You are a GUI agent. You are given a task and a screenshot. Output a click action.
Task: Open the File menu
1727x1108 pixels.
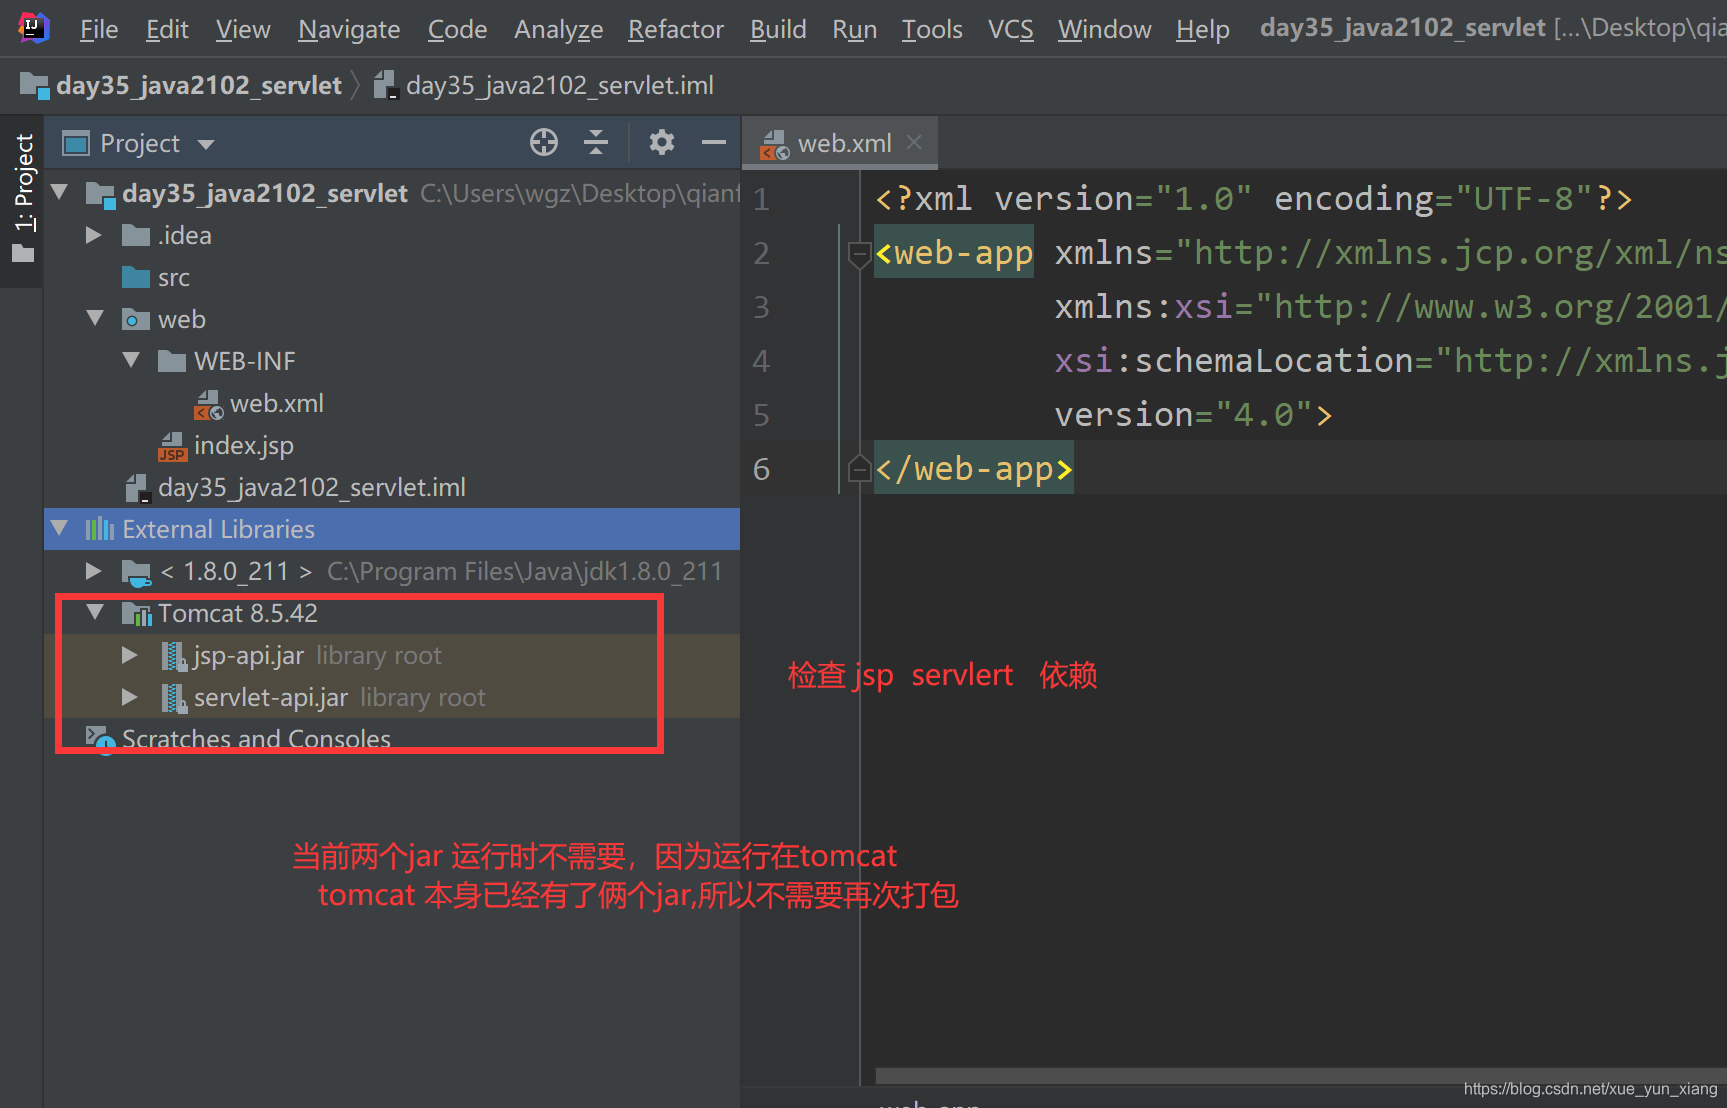pos(99,29)
